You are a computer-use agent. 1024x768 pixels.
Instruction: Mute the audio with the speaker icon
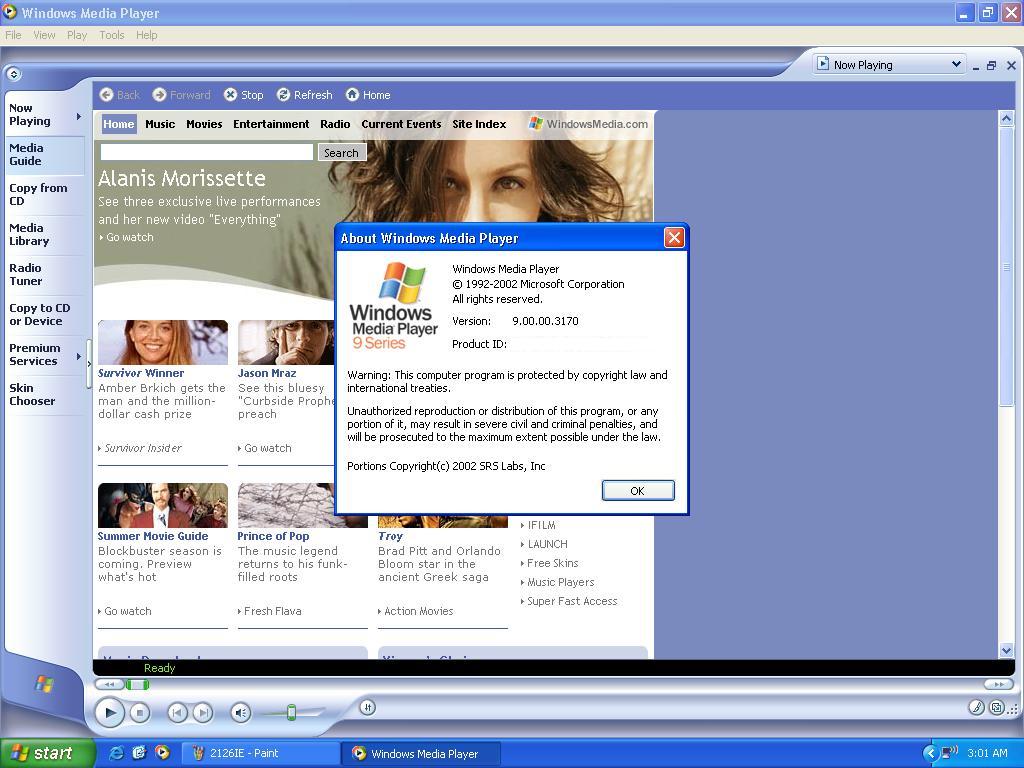[241, 712]
